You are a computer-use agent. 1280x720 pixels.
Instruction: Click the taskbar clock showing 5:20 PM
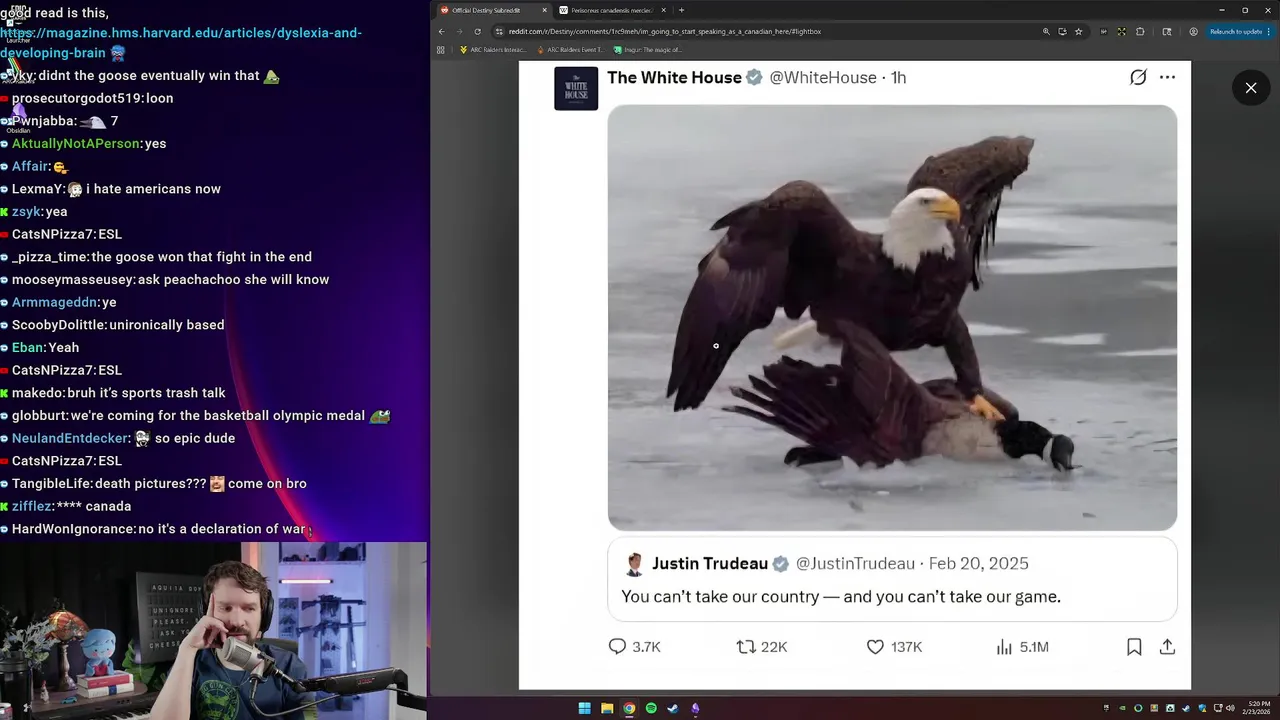pyautogui.click(x=1258, y=708)
